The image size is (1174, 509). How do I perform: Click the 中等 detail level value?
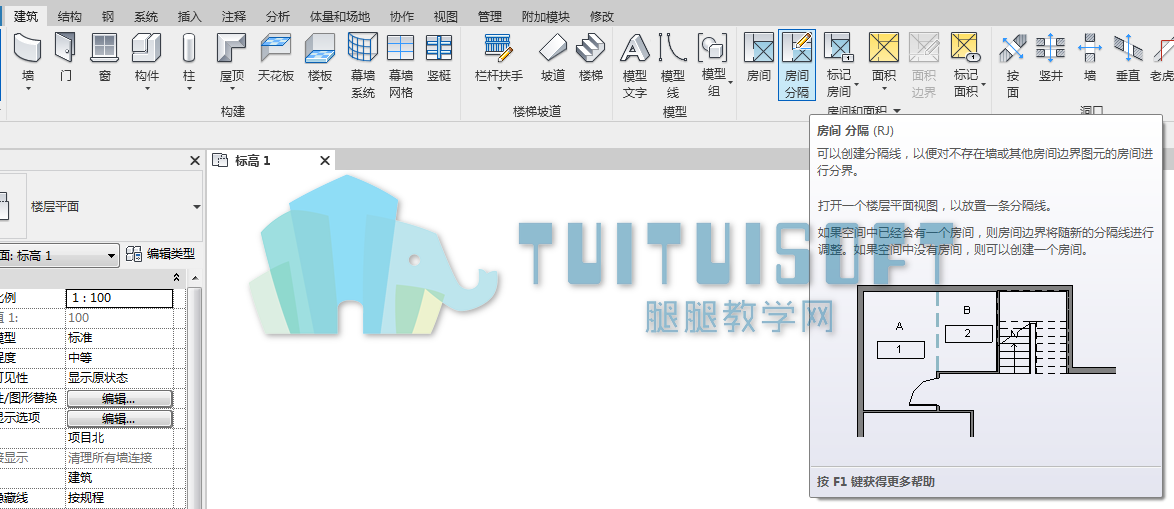click(119, 358)
